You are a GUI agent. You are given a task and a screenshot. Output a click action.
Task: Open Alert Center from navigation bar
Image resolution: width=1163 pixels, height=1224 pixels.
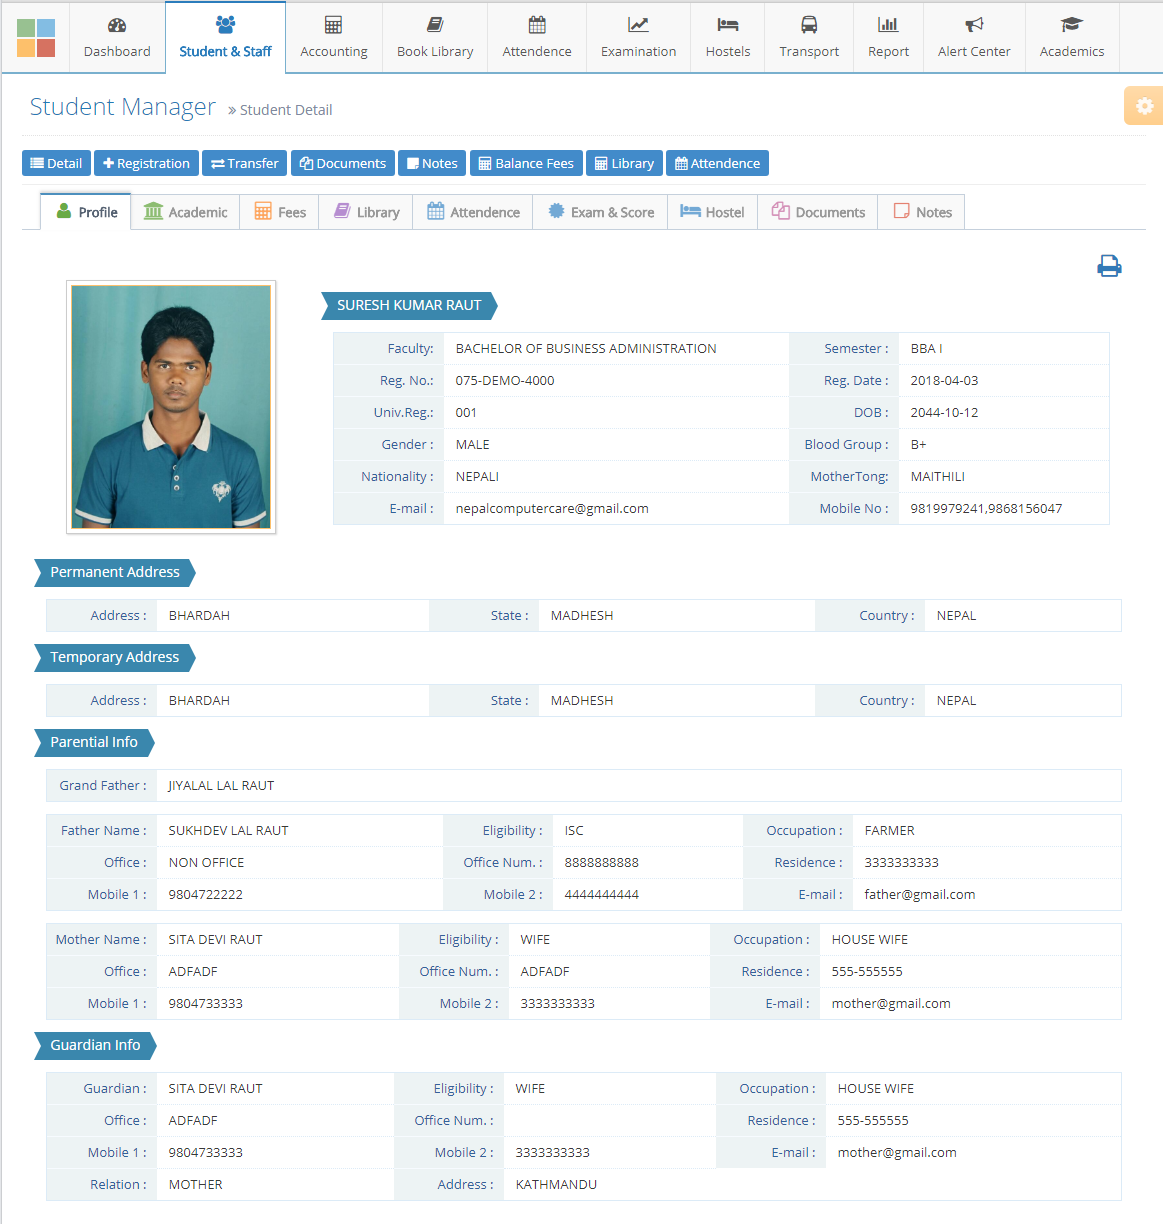(x=974, y=38)
